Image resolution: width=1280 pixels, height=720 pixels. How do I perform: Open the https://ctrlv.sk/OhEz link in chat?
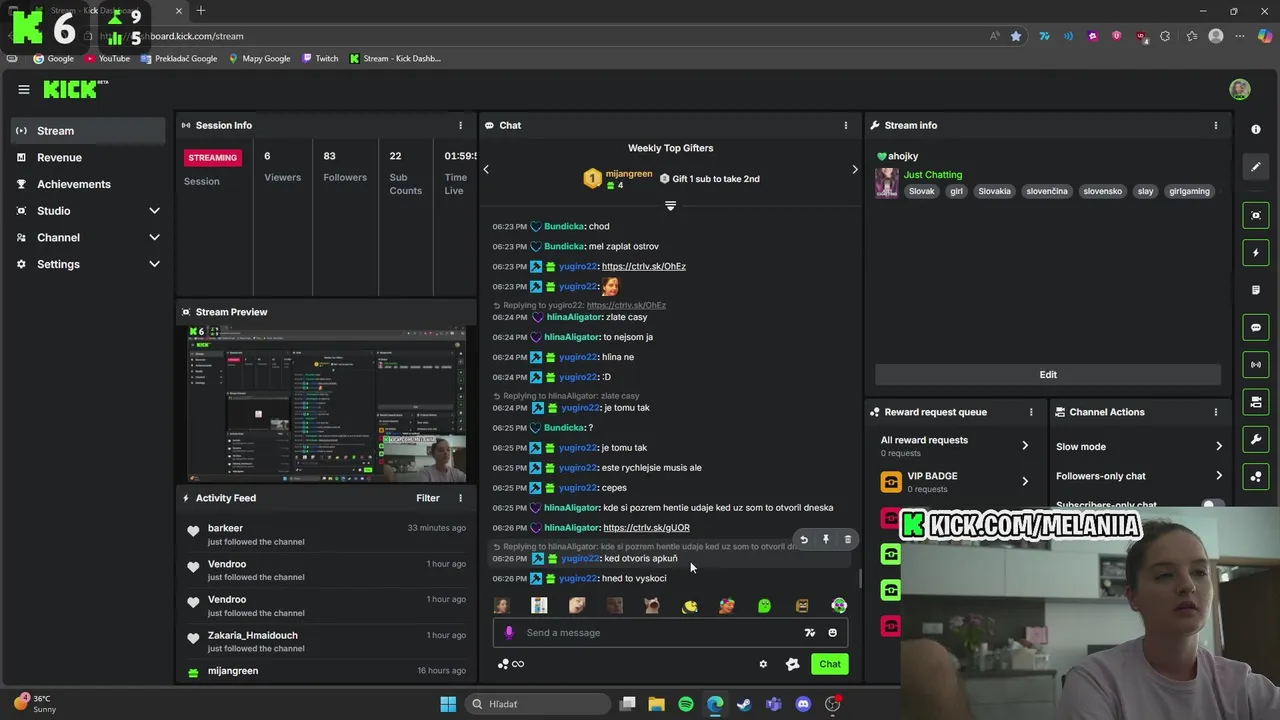click(644, 266)
